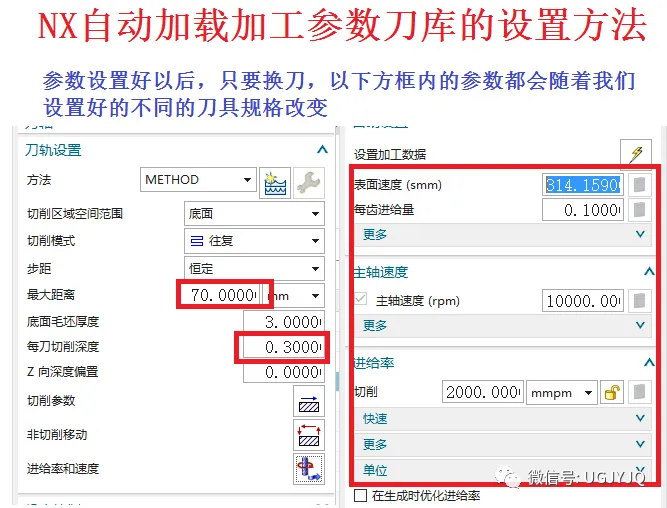Click the 步距 stepover label

[39, 268]
